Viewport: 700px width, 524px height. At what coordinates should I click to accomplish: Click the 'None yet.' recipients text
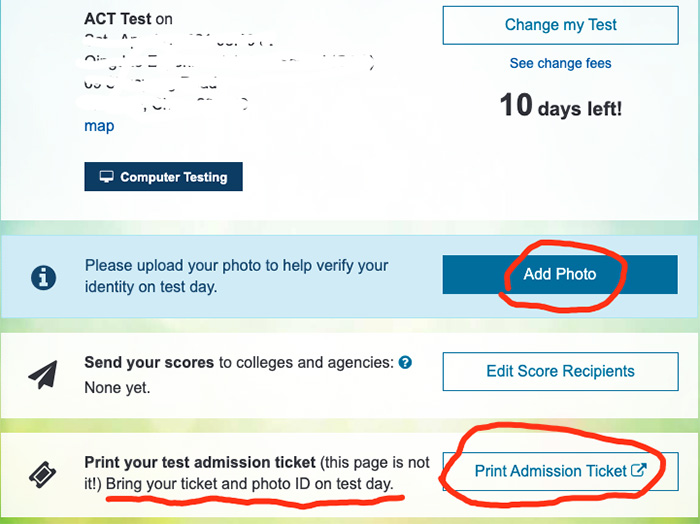117,387
